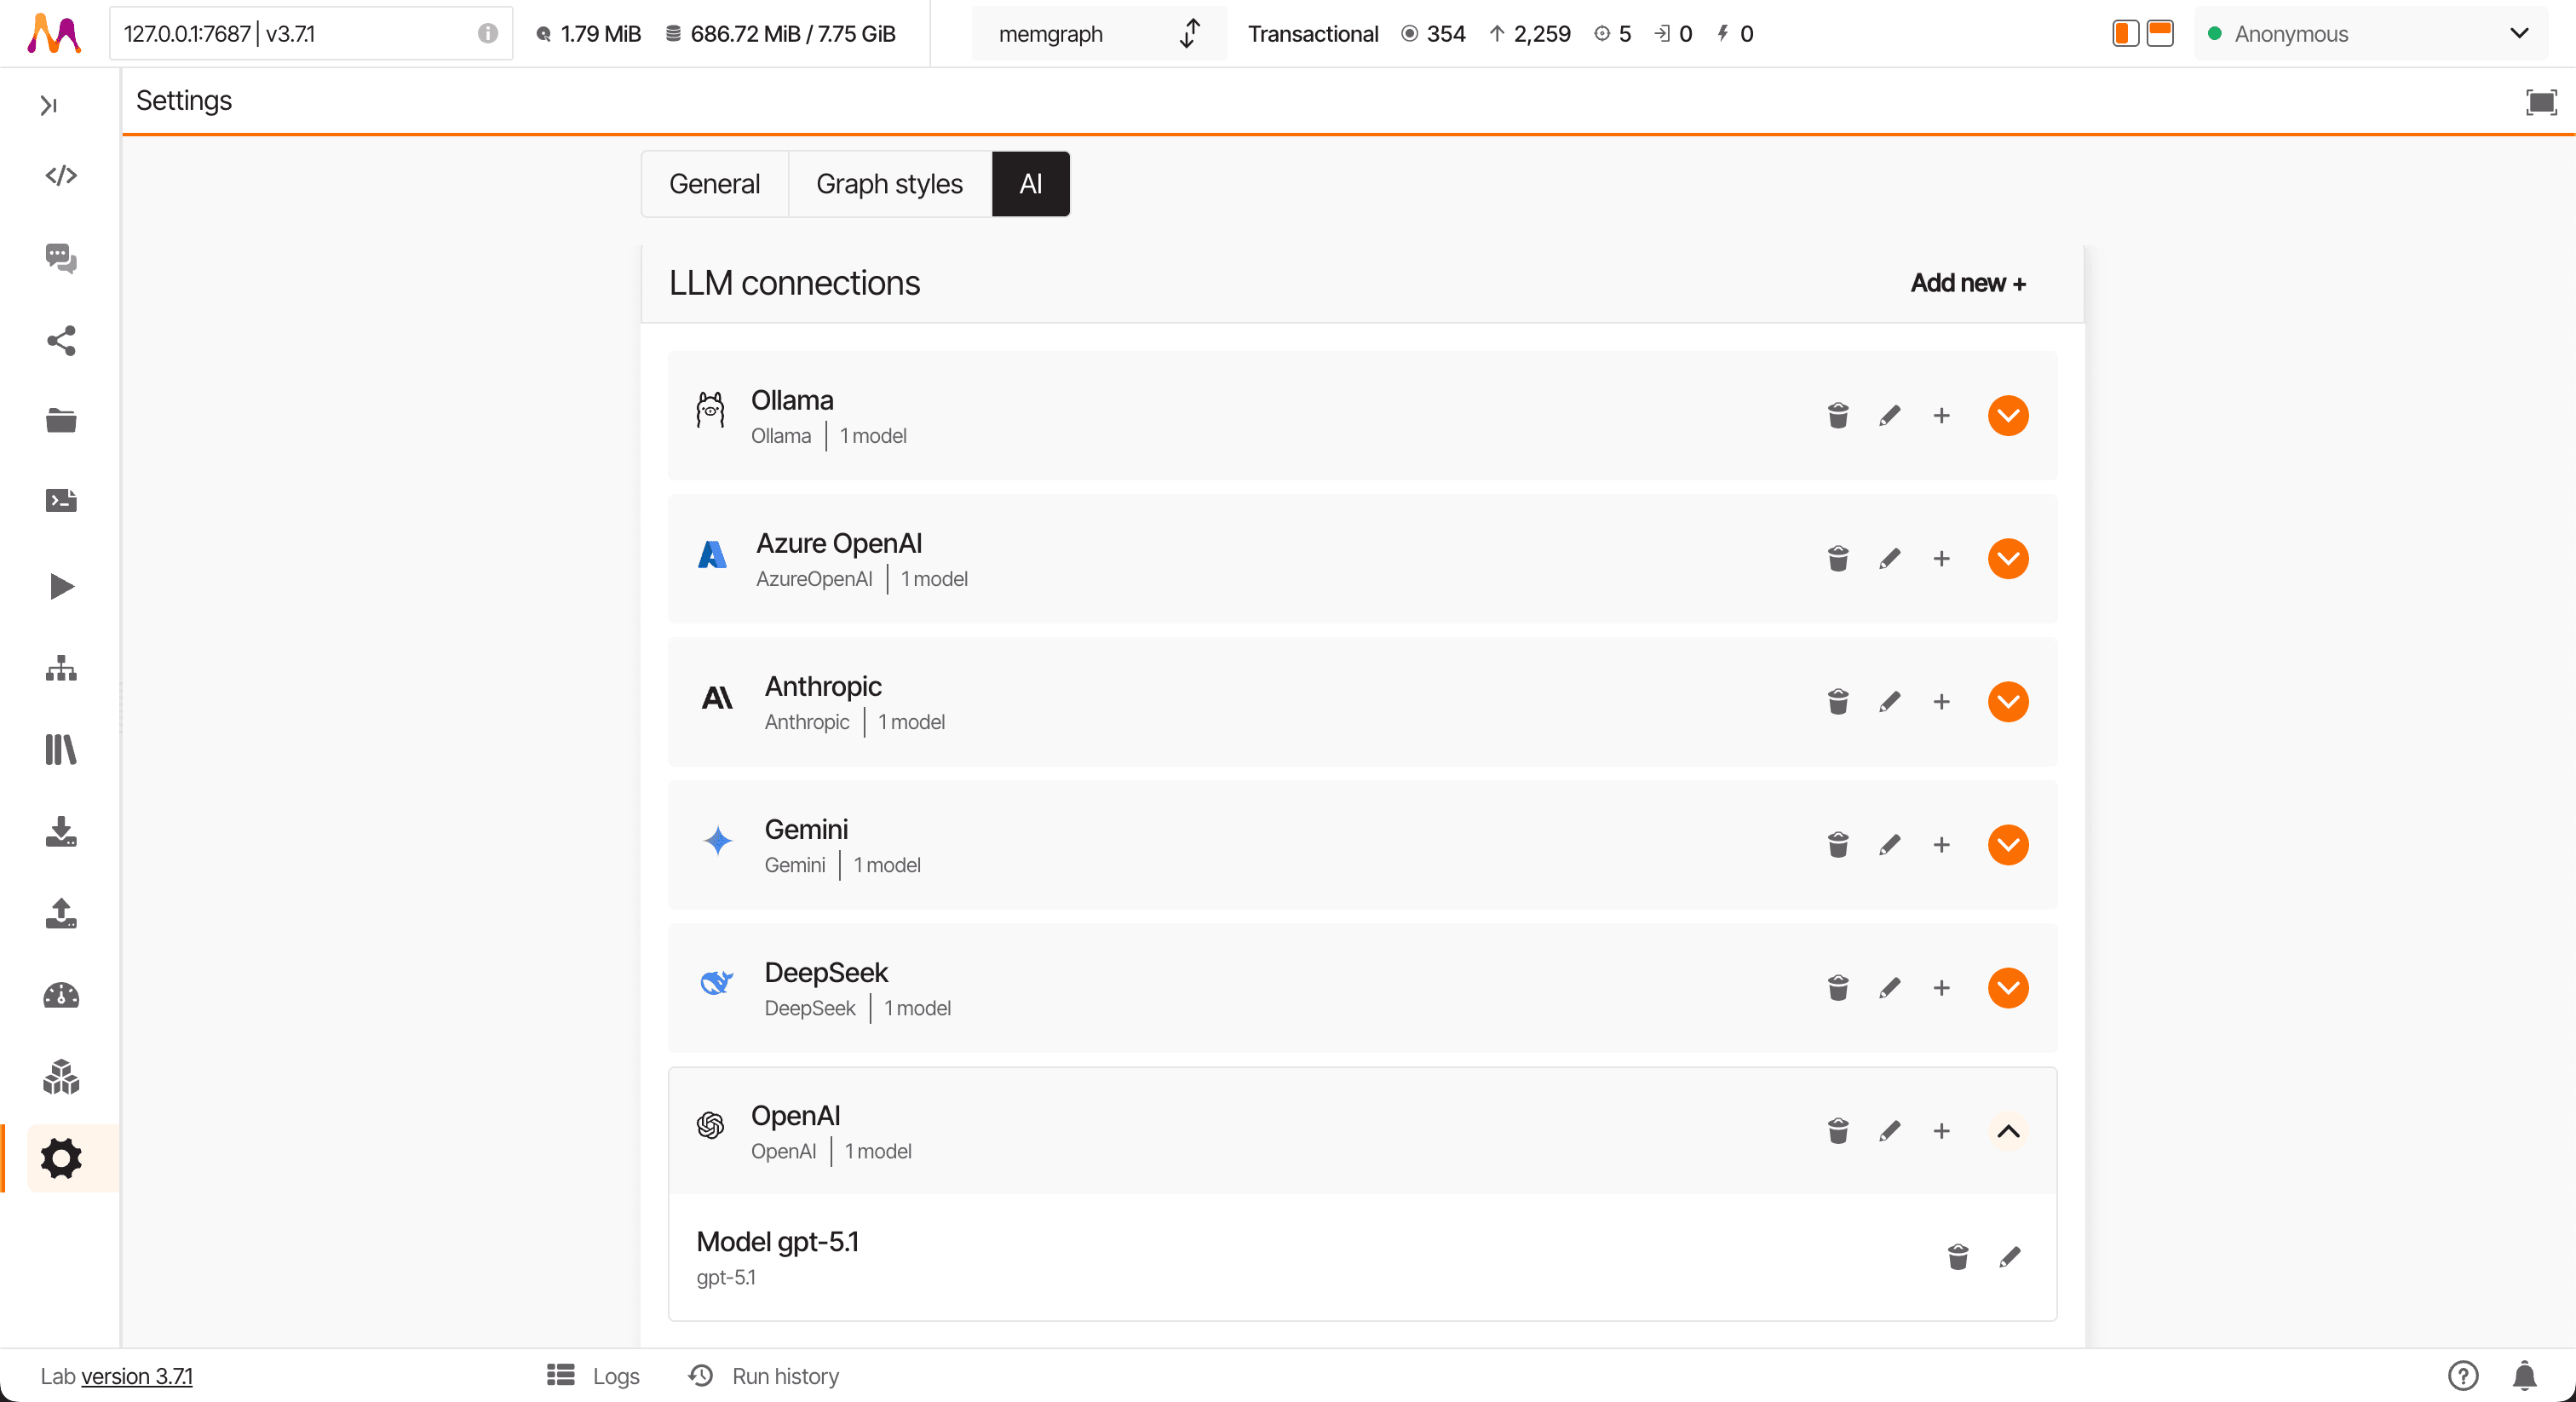Toggle fullscreen view of Settings panel
The width and height of the screenshot is (2576, 1402).
pos(2540,102)
